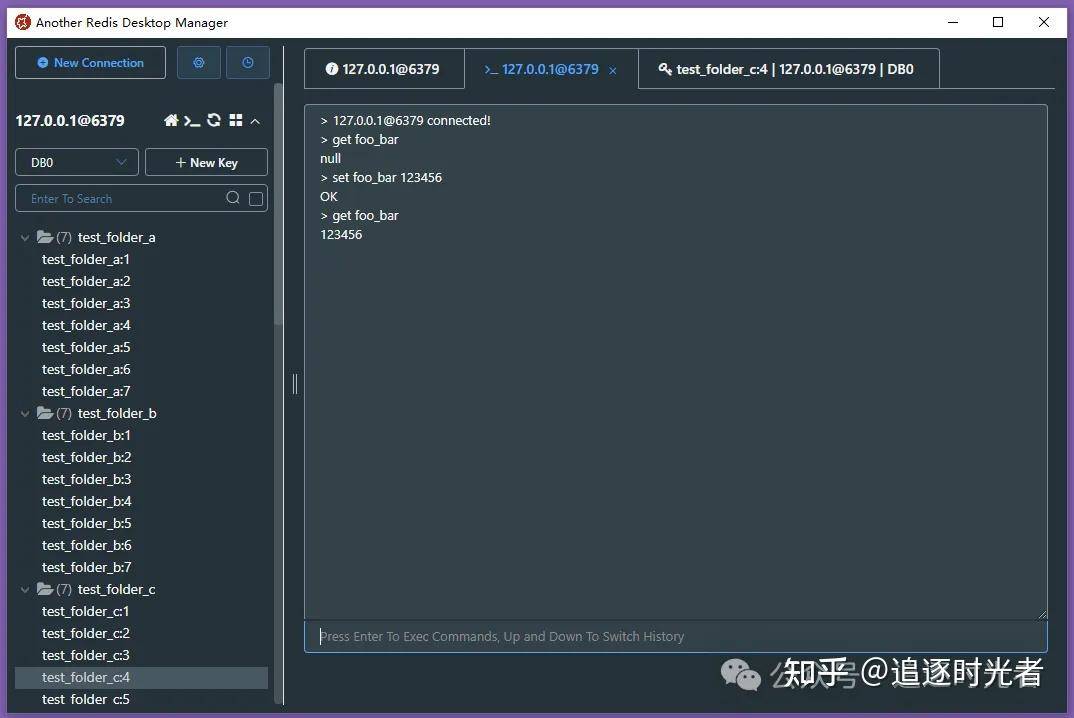Select key test_folder_a:2
1074x718 pixels.
pyautogui.click(x=86, y=281)
